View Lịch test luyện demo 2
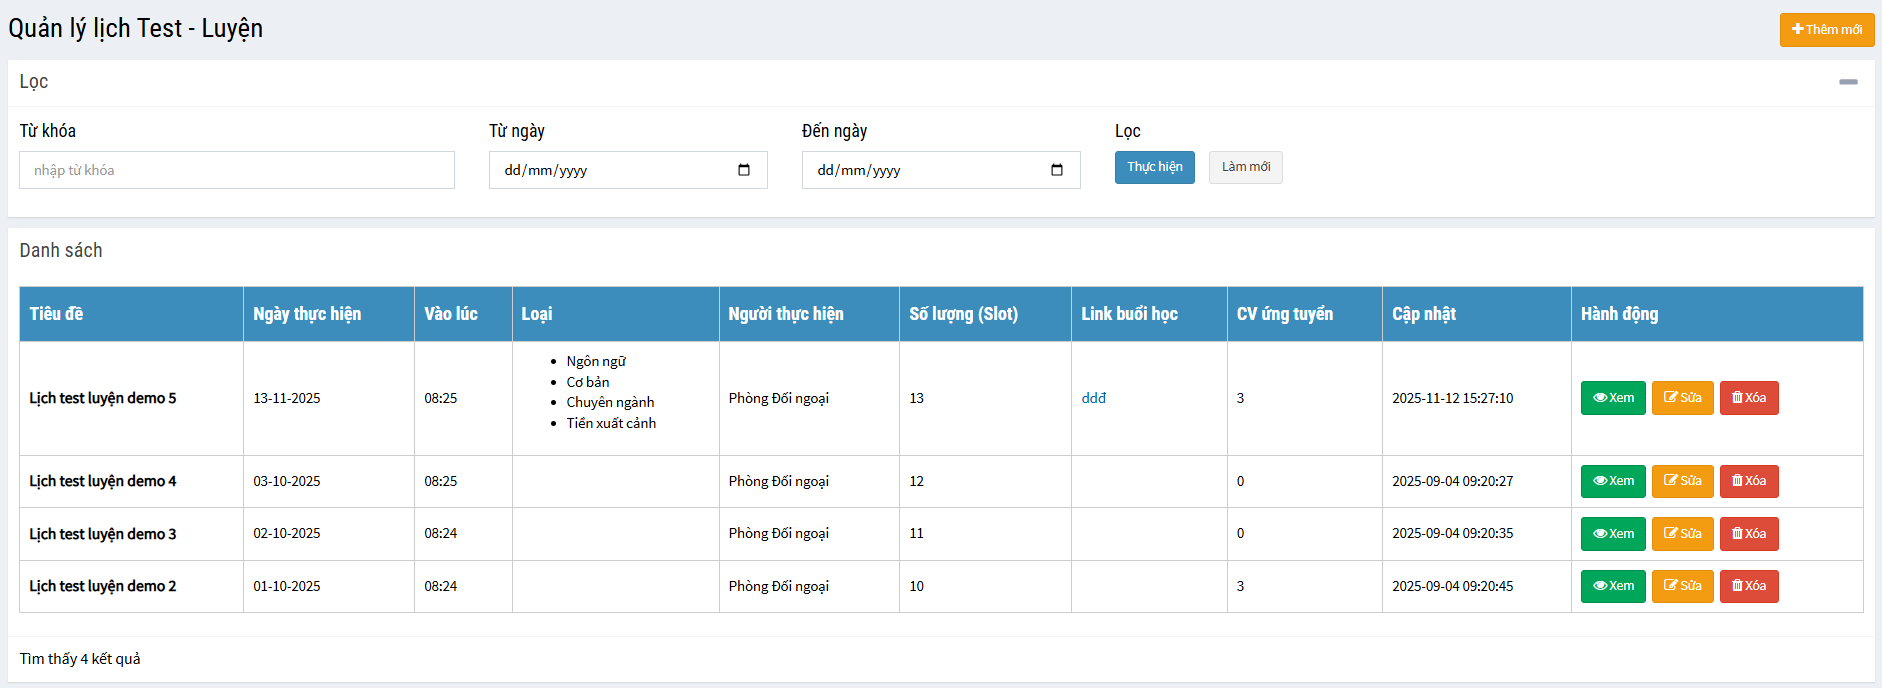Viewport: 1882px width, 688px height. [x=1612, y=586]
